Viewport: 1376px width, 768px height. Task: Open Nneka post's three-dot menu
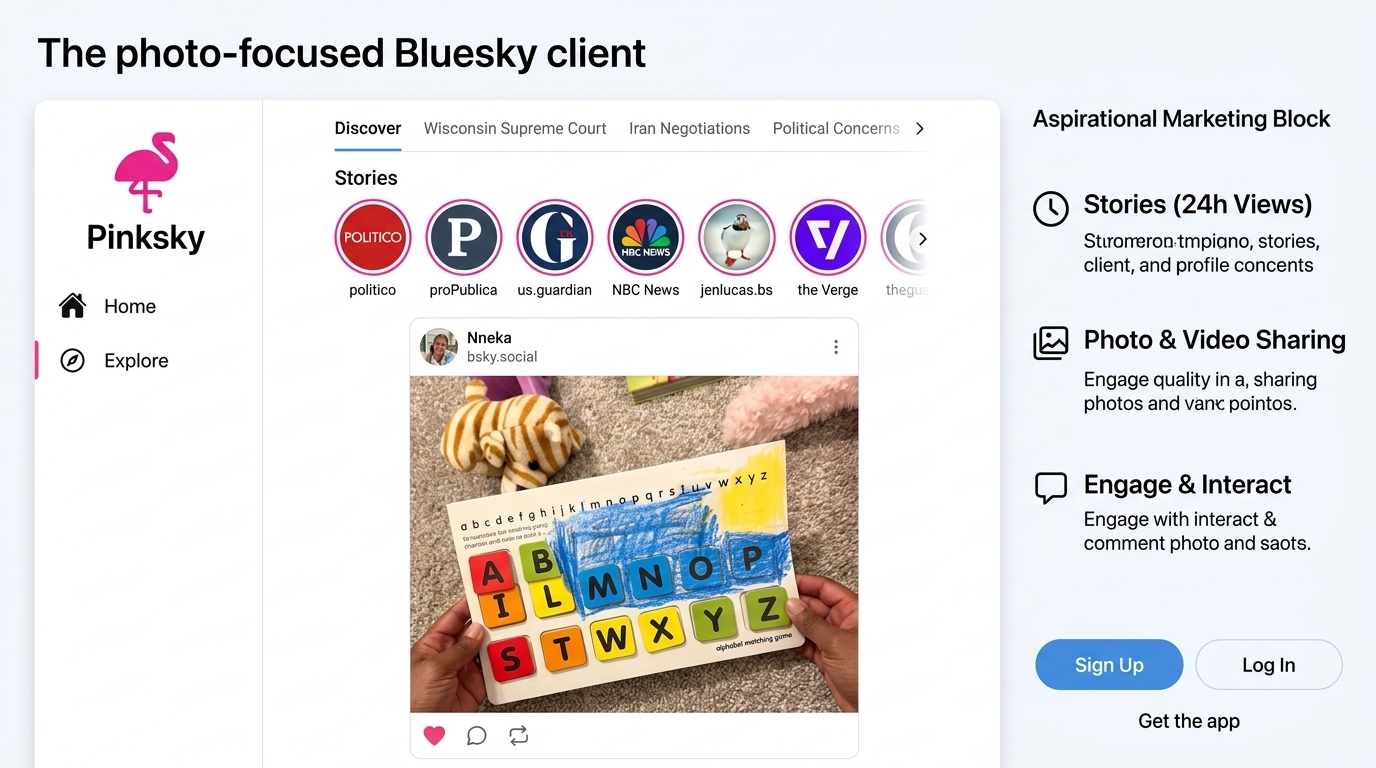pyautogui.click(x=836, y=347)
